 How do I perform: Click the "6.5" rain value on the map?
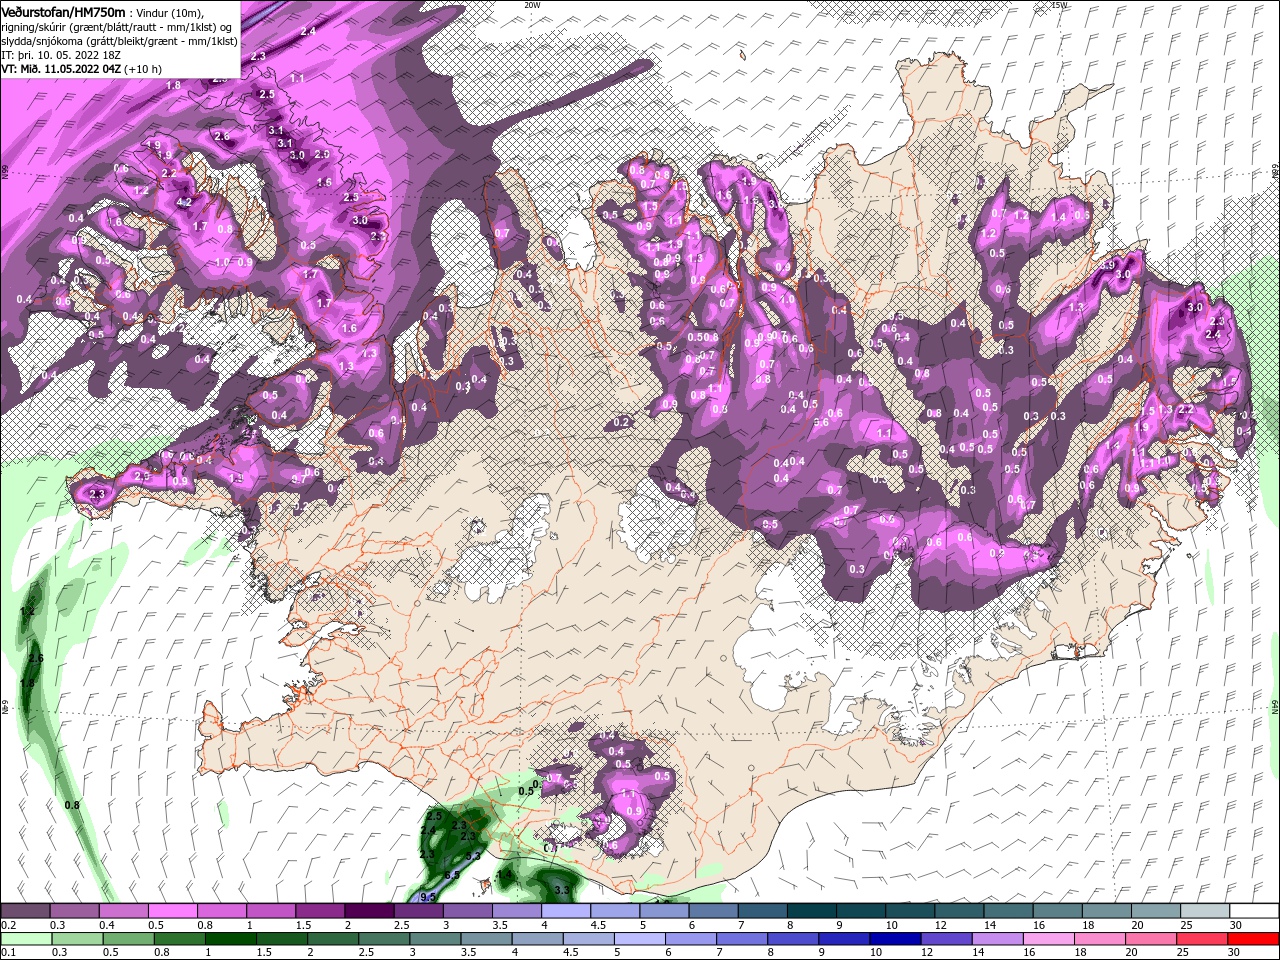click(451, 875)
